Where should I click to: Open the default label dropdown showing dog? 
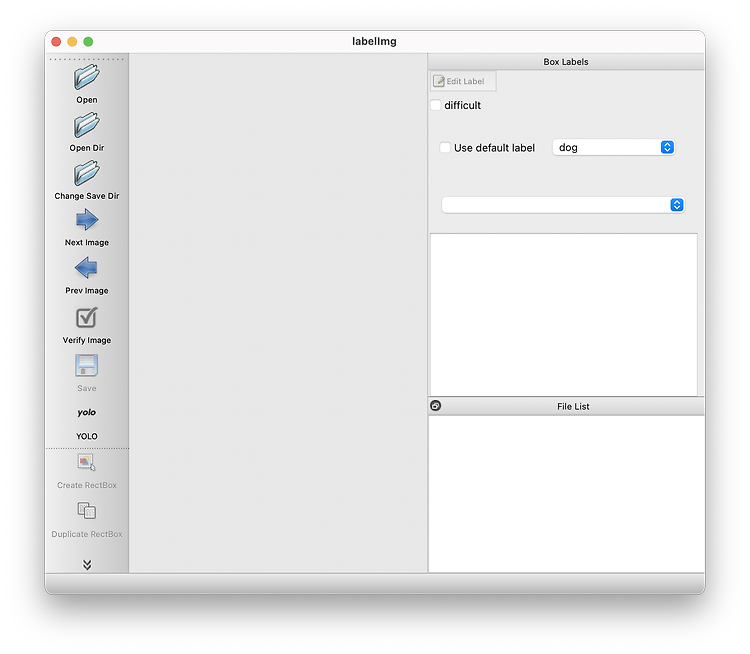coord(614,147)
